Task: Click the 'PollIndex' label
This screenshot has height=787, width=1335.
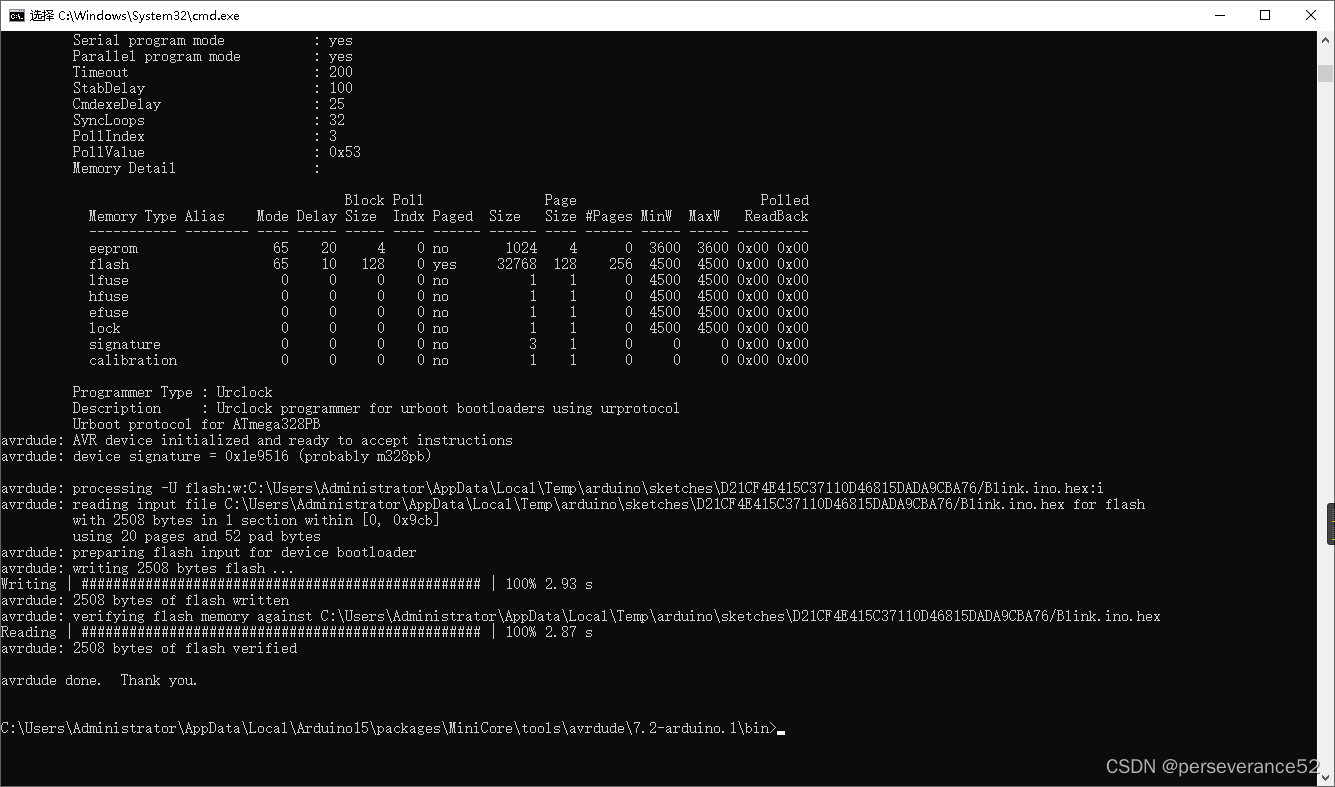Action: [108, 136]
